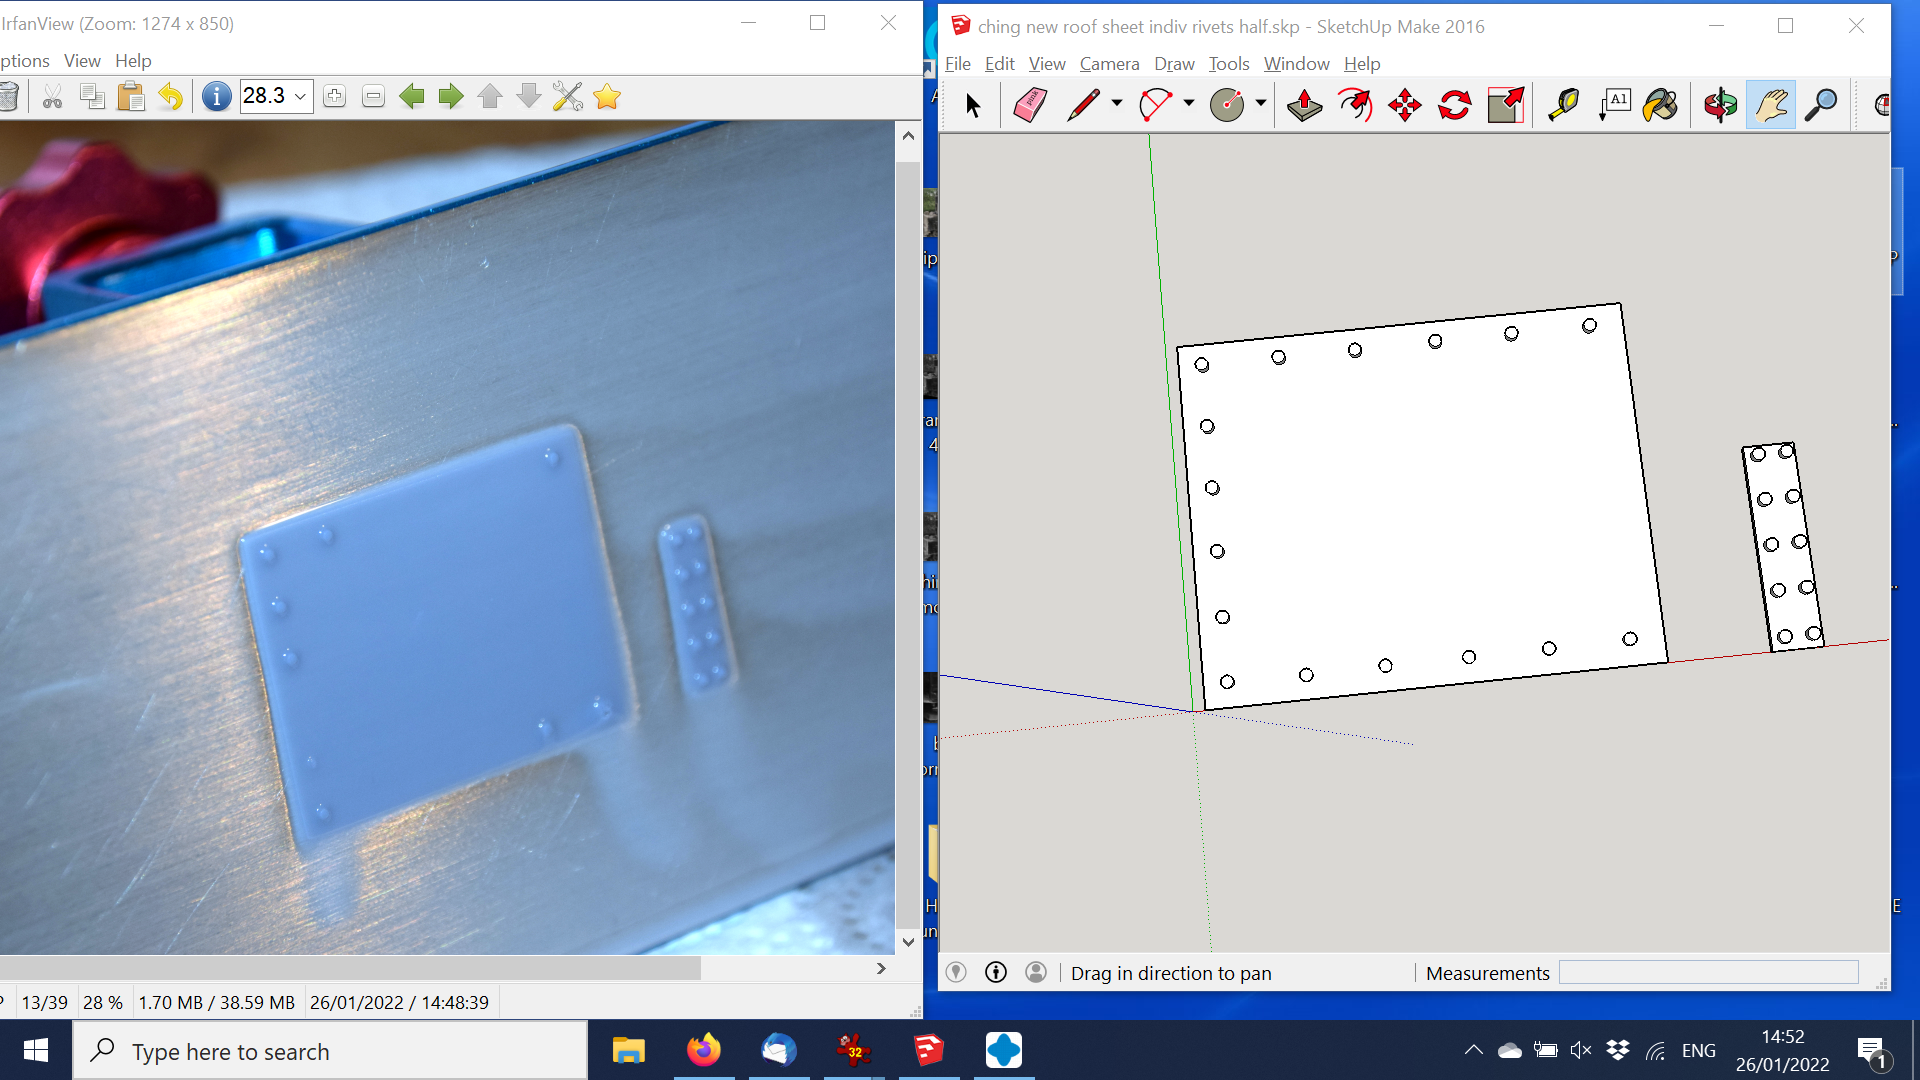
Task: Activate the Line drawing tool
Action: 1083,104
